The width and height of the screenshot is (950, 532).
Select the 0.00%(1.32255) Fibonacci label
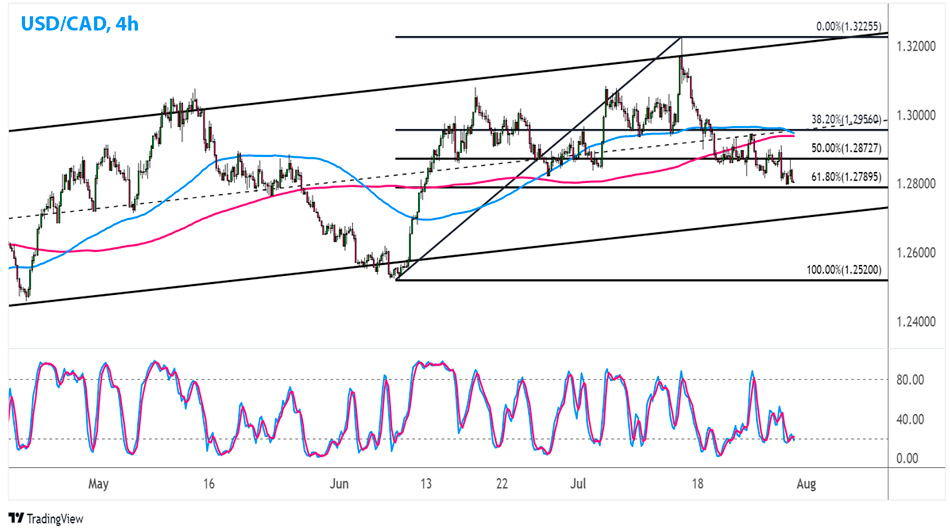click(848, 27)
